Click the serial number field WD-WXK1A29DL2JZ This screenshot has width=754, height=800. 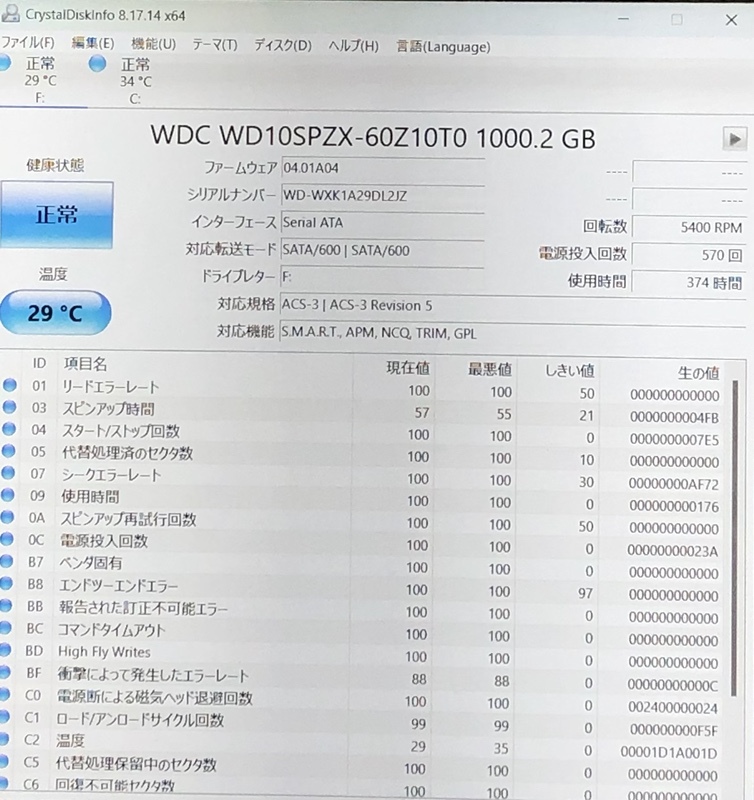coord(382,196)
